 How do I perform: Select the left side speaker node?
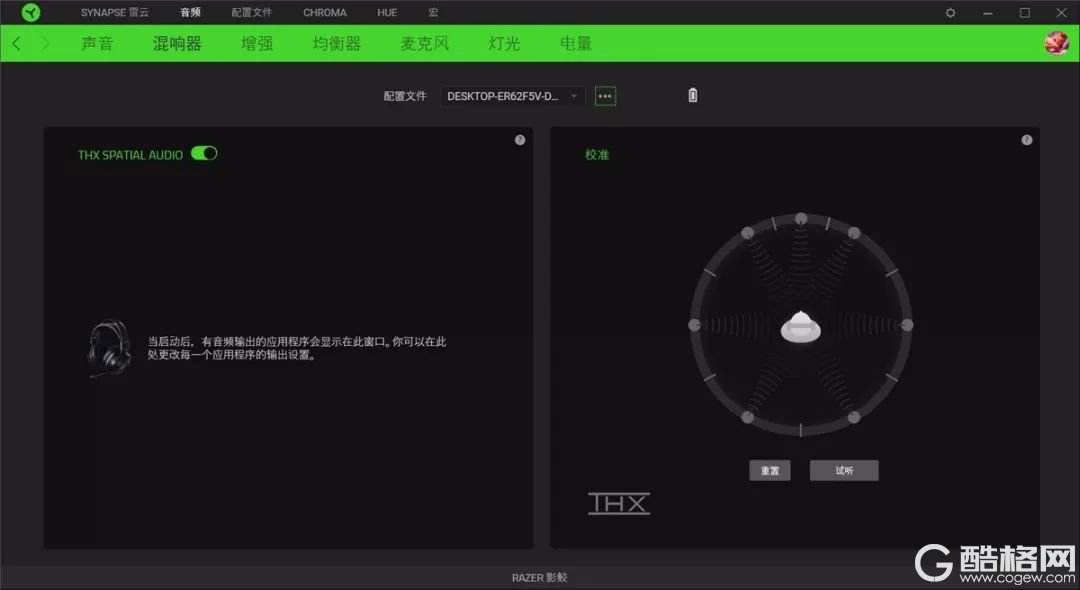(x=694, y=325)
